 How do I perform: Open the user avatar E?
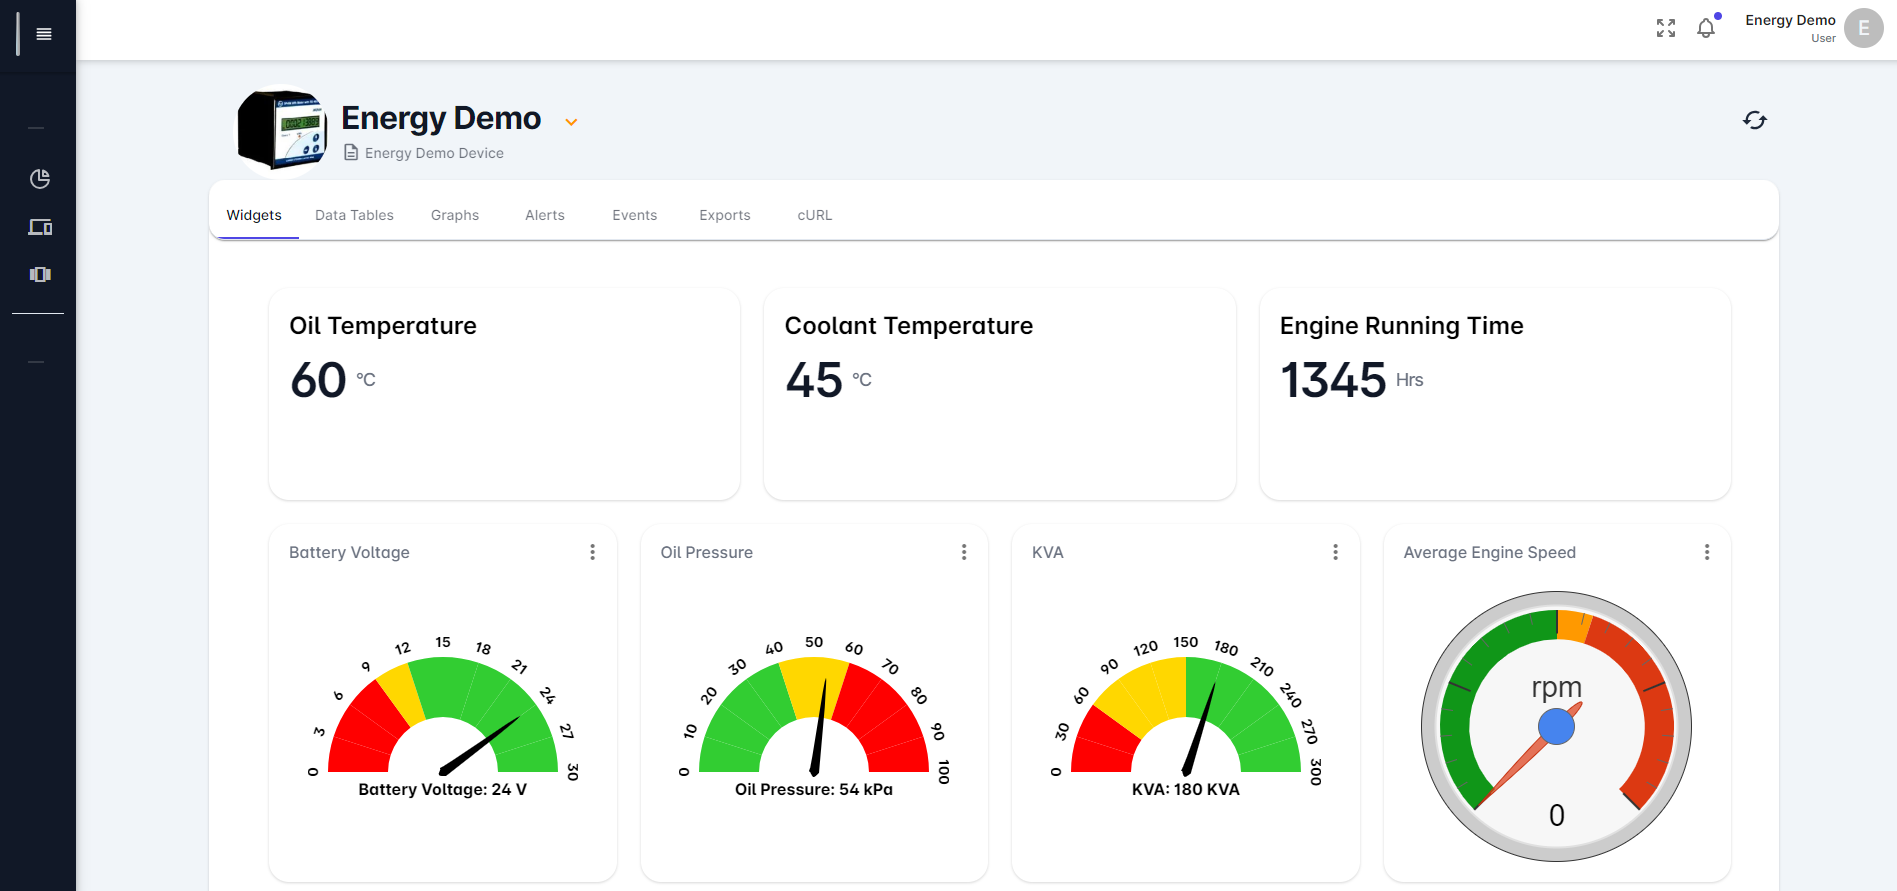[1864, 28]
